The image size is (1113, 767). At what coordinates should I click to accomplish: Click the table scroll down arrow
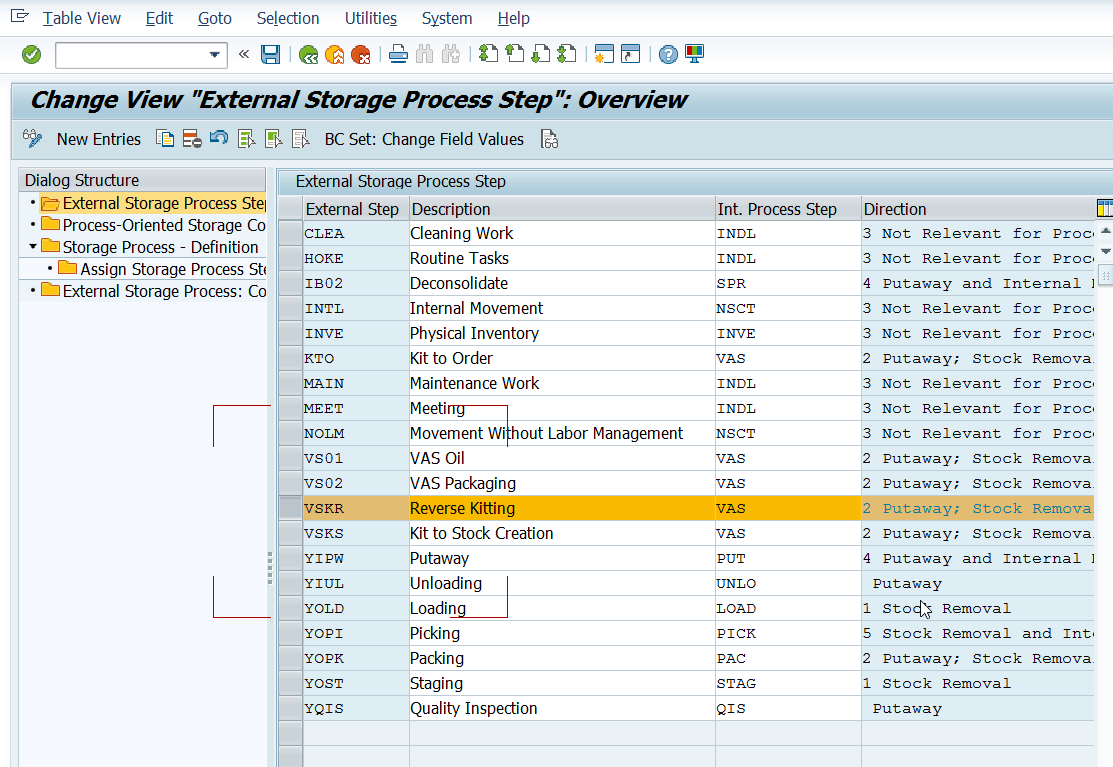pos(1105,251)
